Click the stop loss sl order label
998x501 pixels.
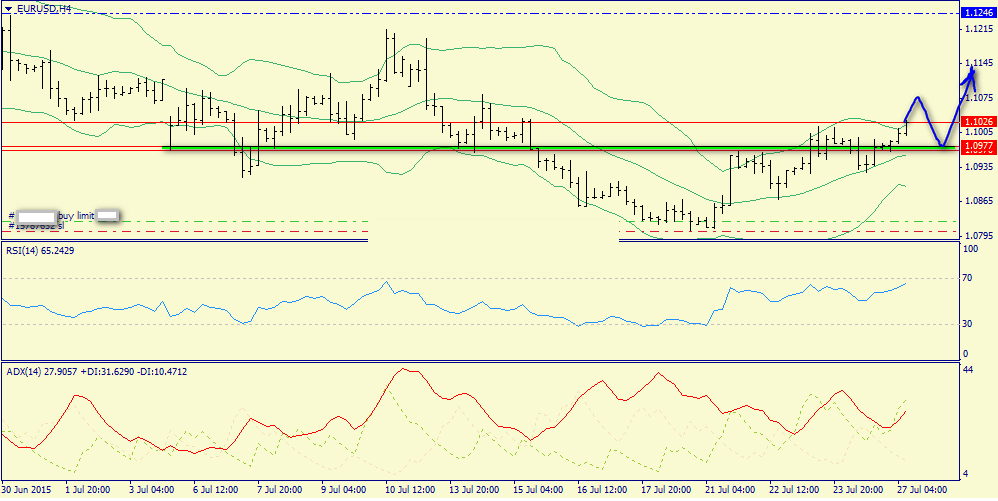click(60, 226)
